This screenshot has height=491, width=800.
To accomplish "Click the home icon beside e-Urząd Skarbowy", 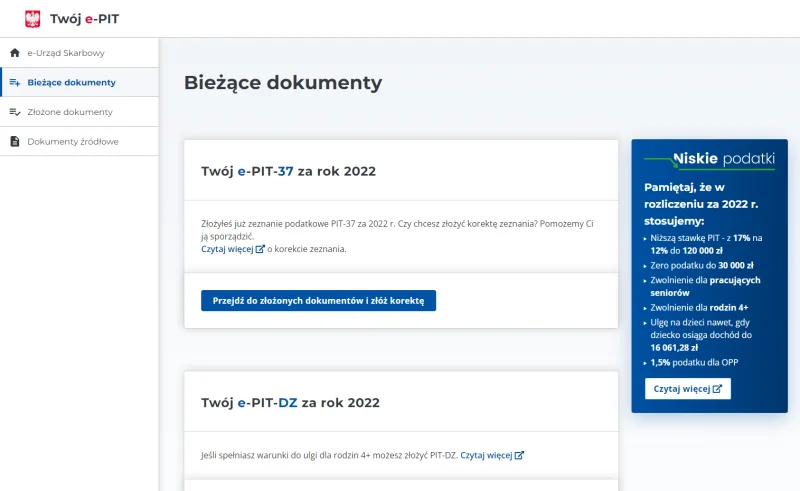I will (x=15, y=53).
